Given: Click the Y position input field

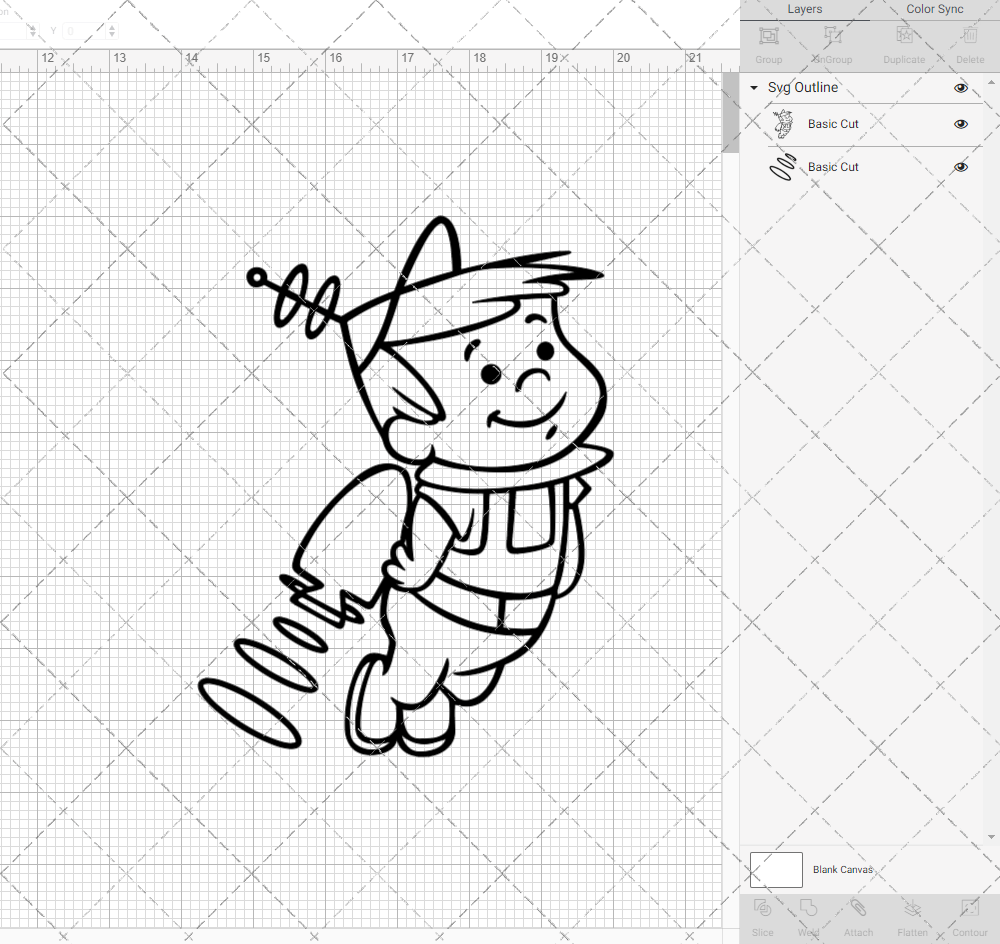Looking at the screenshot, I should (x=84, y=31).
